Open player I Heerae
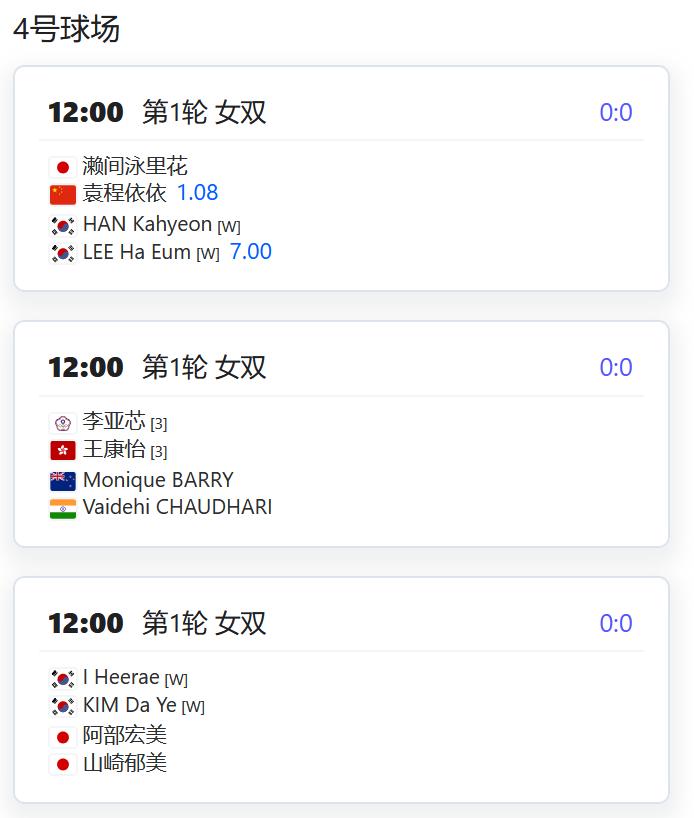 (x=121, y=677)
